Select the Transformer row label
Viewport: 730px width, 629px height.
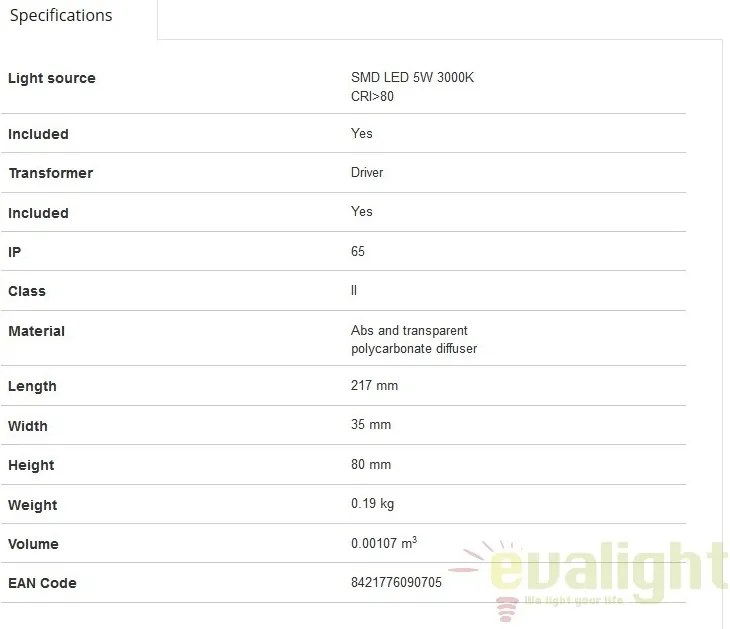tap(51, 173)
